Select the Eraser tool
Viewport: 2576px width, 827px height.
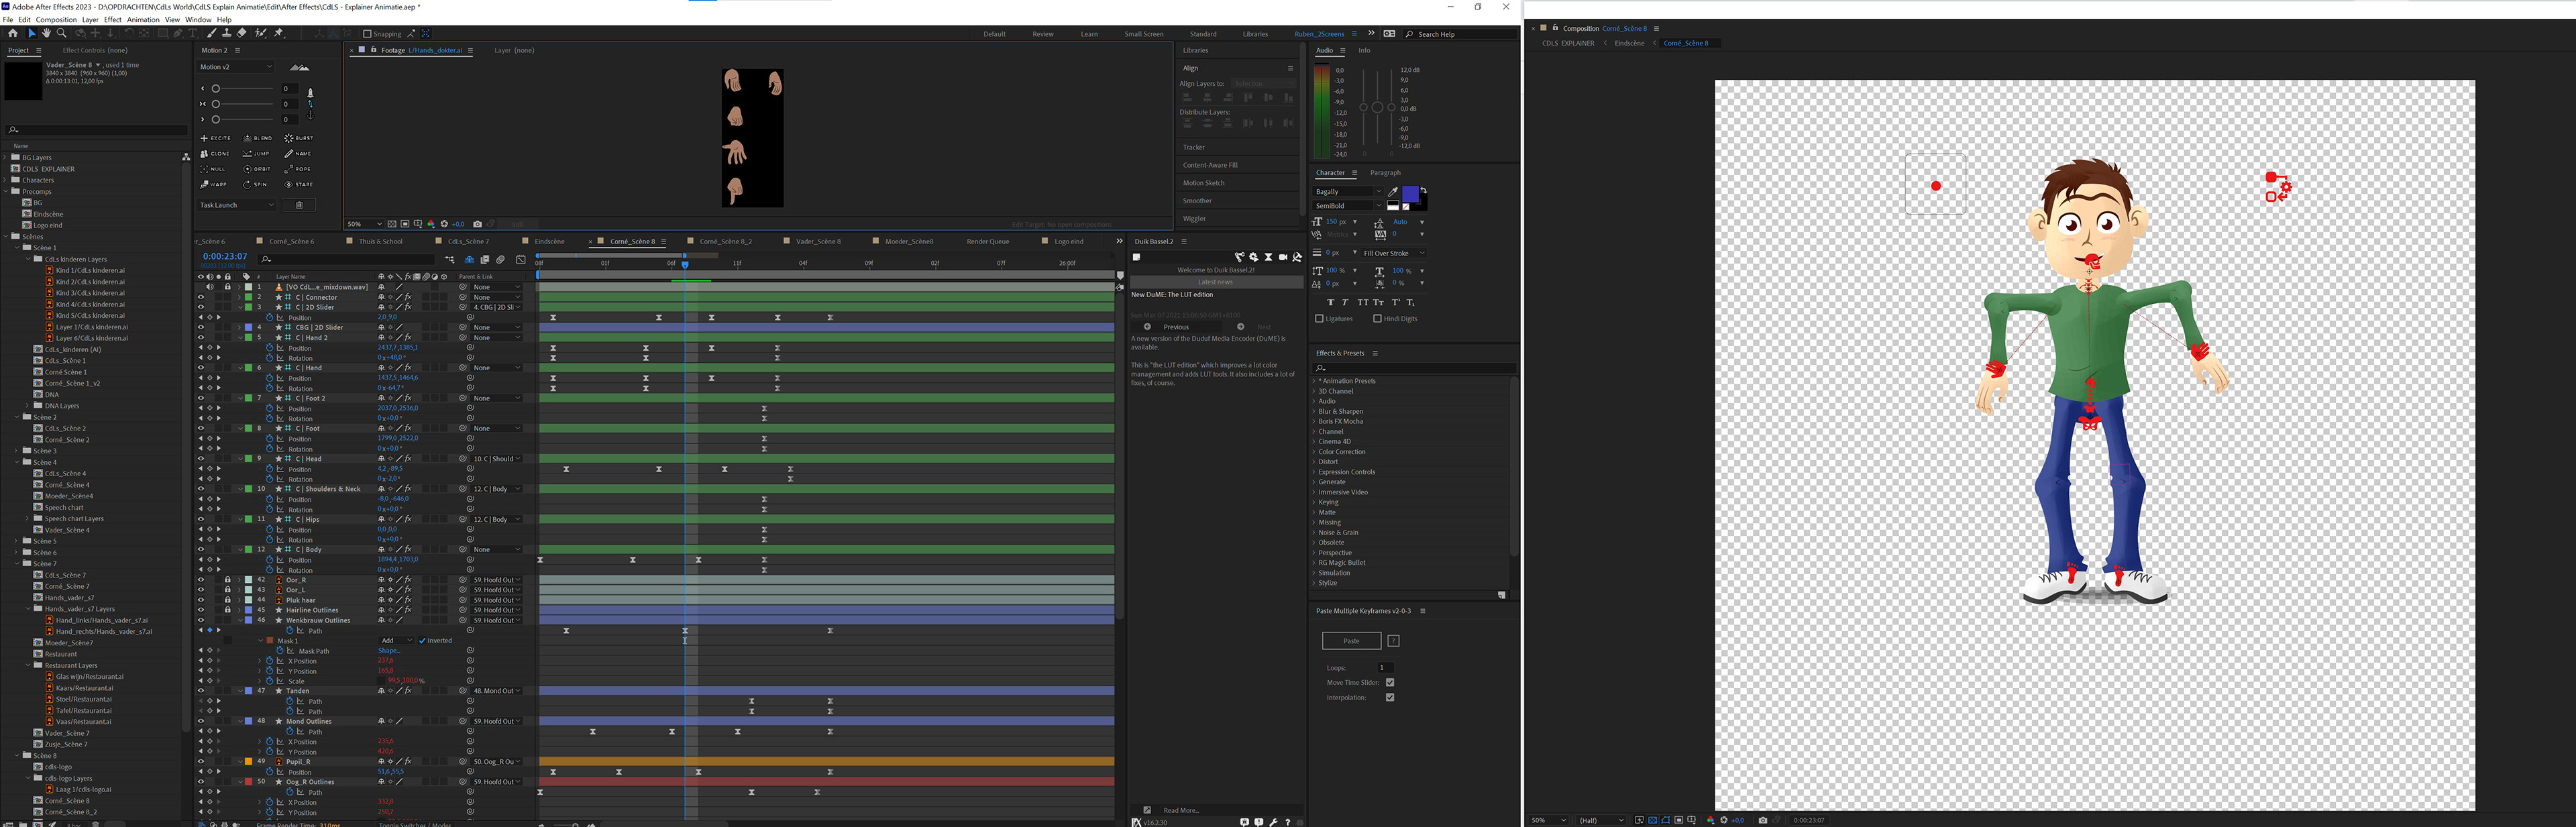click(x=242, y=33)
